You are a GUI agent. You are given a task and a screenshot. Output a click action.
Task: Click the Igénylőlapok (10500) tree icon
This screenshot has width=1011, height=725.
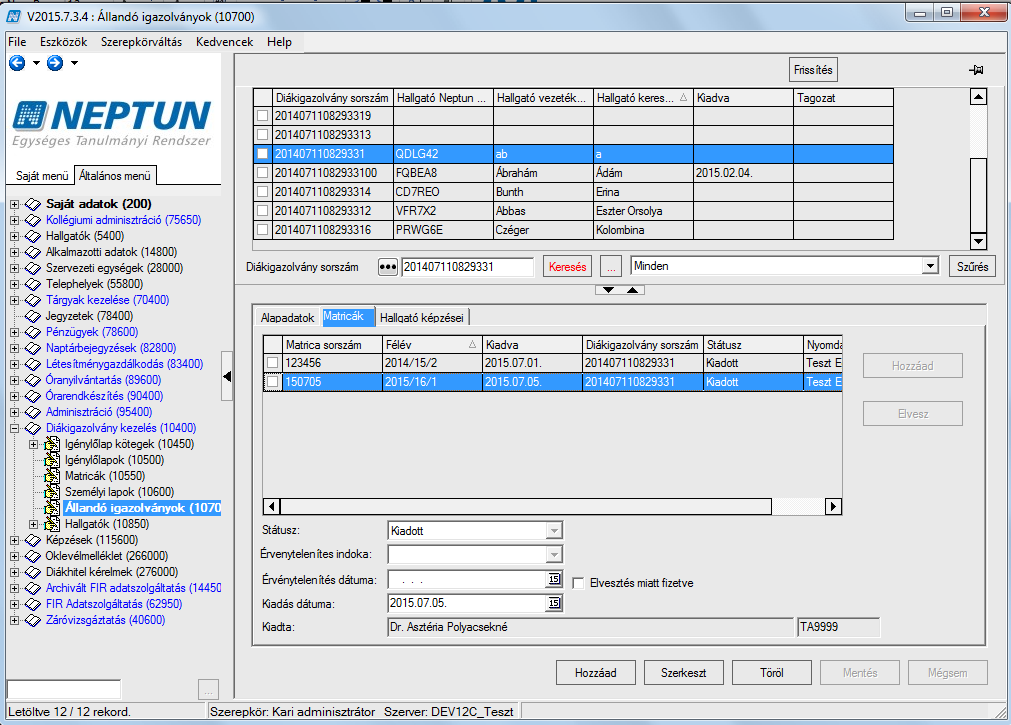click(52, 460)
